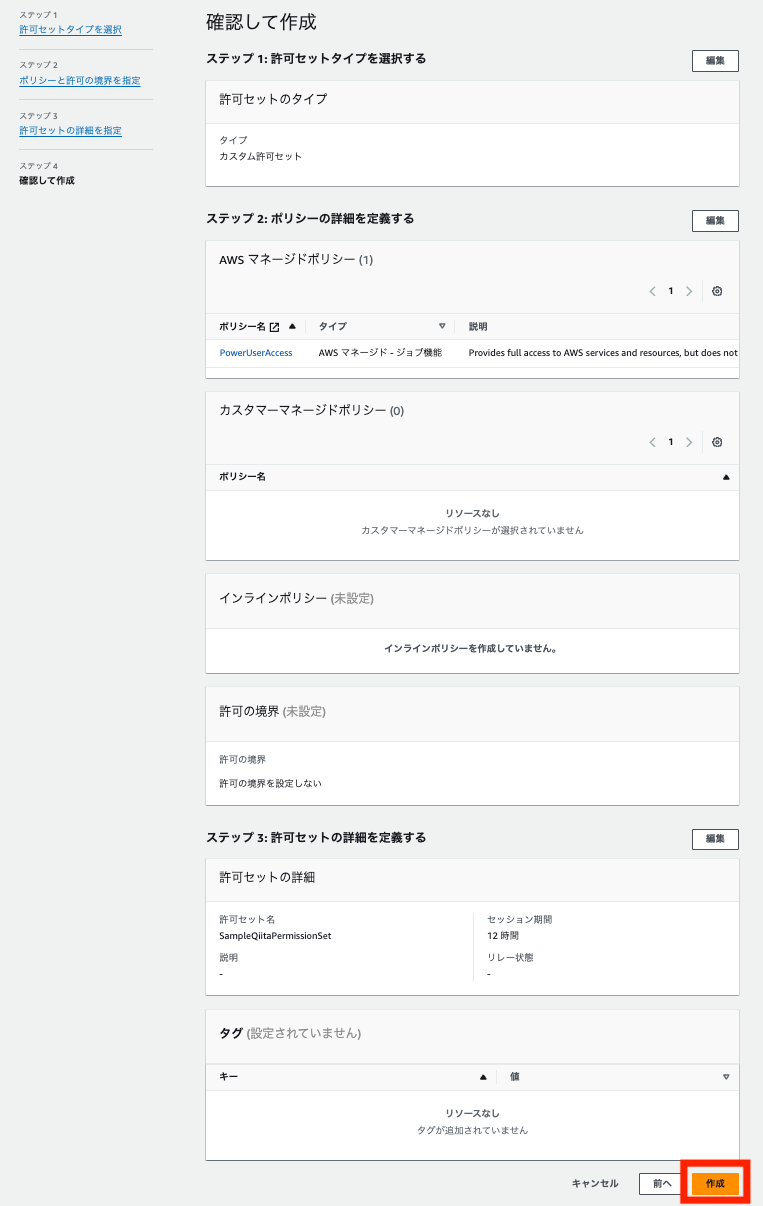Select the カスタム許可セット type value
The width and height of the screenshot is (763, 1206).
(260, 156)
